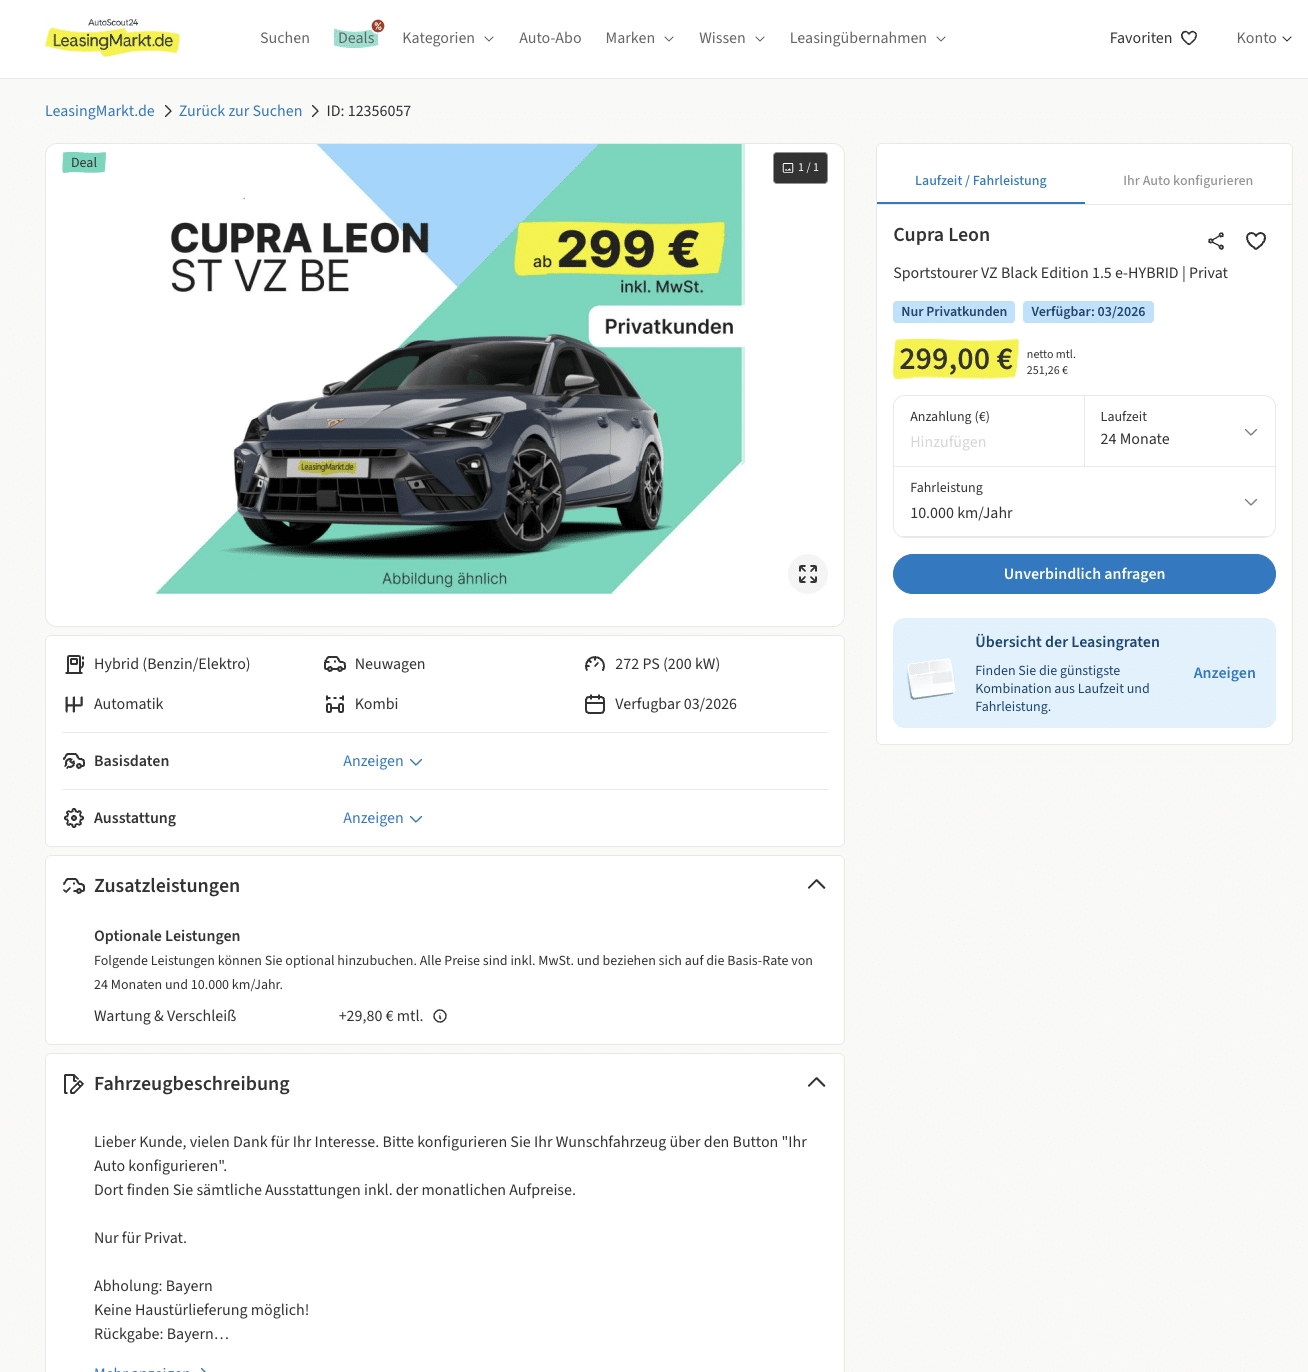The height and width of the screenshot is (1372, 1308).
Task: Expand Basisdaten via Anzeigen
Action: pos(383,761)
